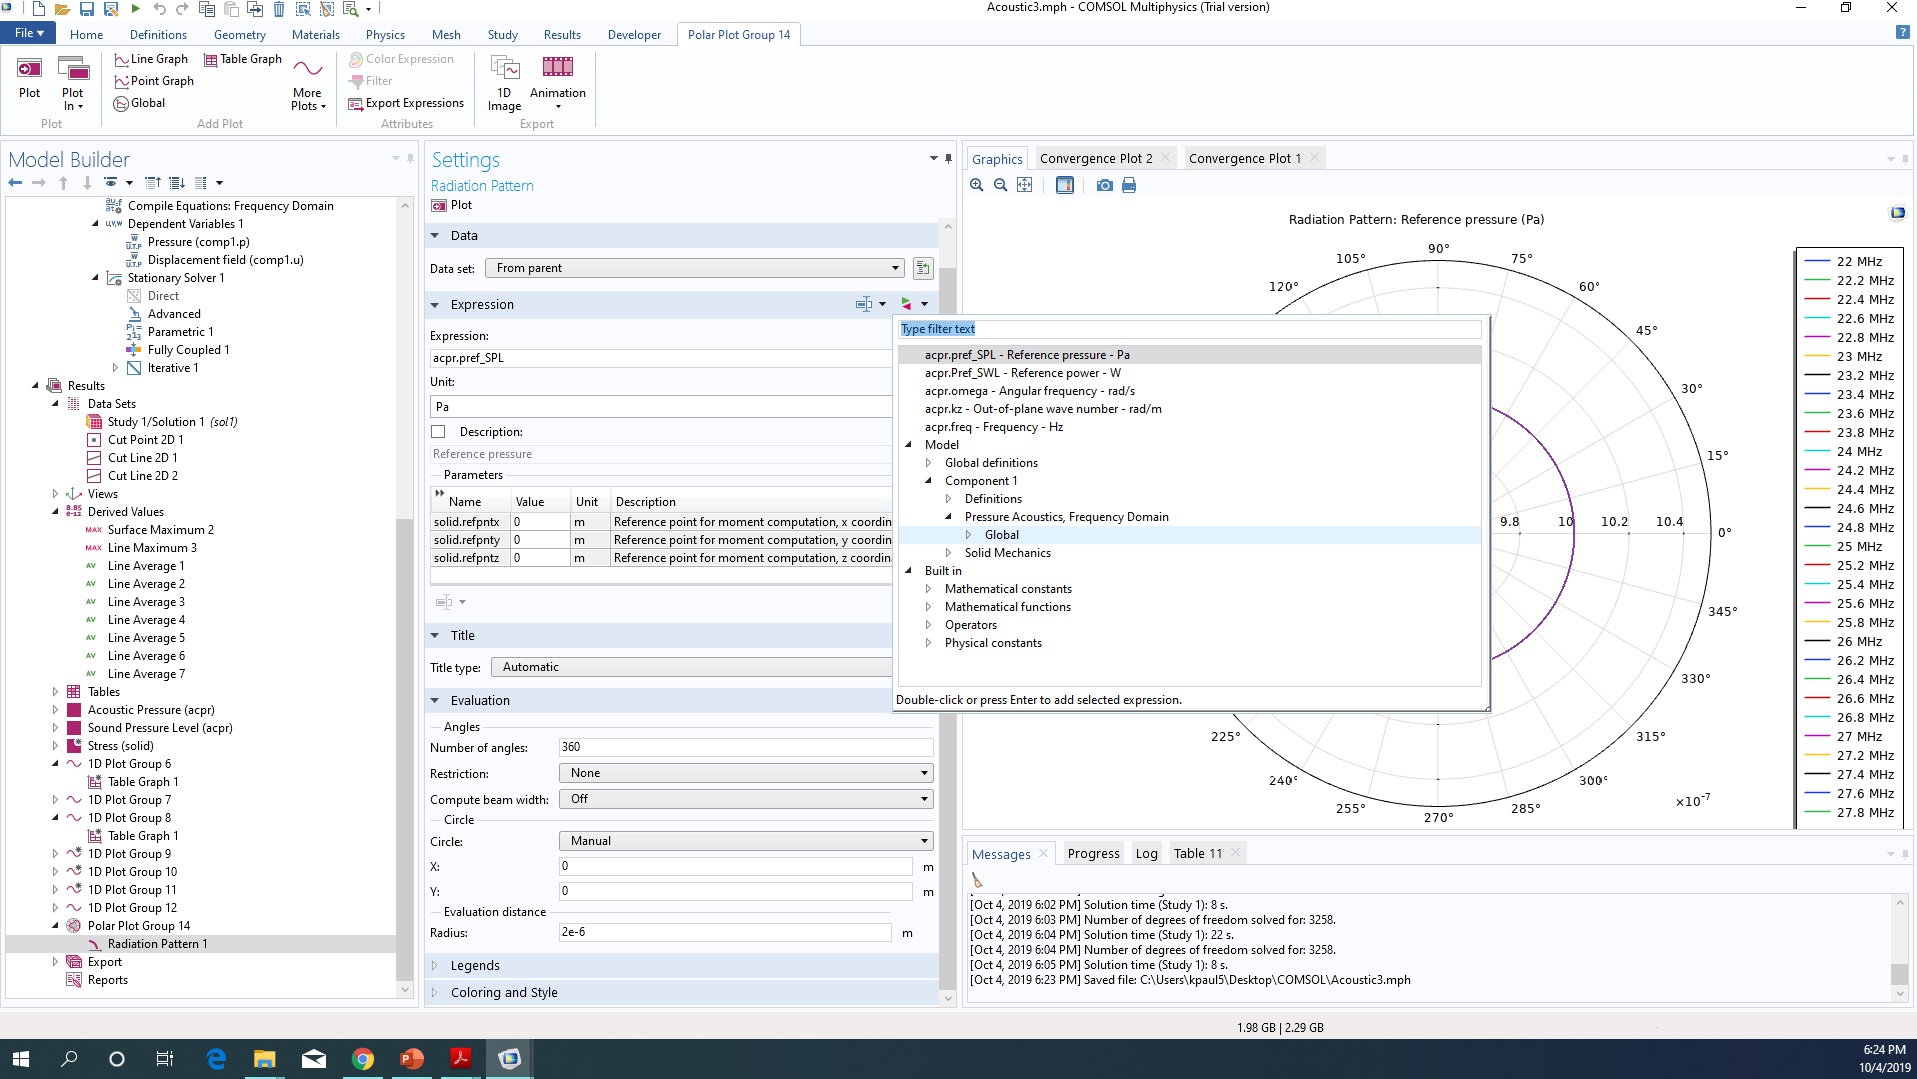Open the Home ribbon tab
This screenshot has width=1917, height=1079.
coord(86,34)
